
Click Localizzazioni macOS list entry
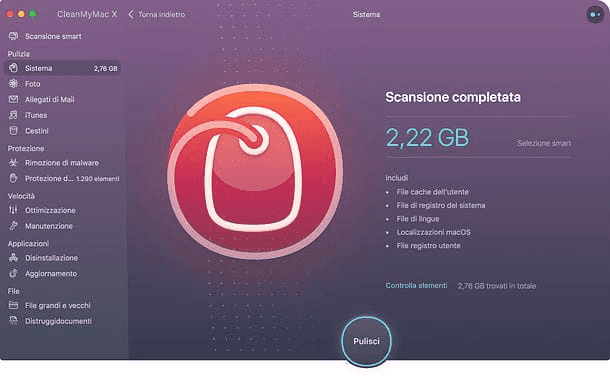pyautogui.click(x=434, y=232)
